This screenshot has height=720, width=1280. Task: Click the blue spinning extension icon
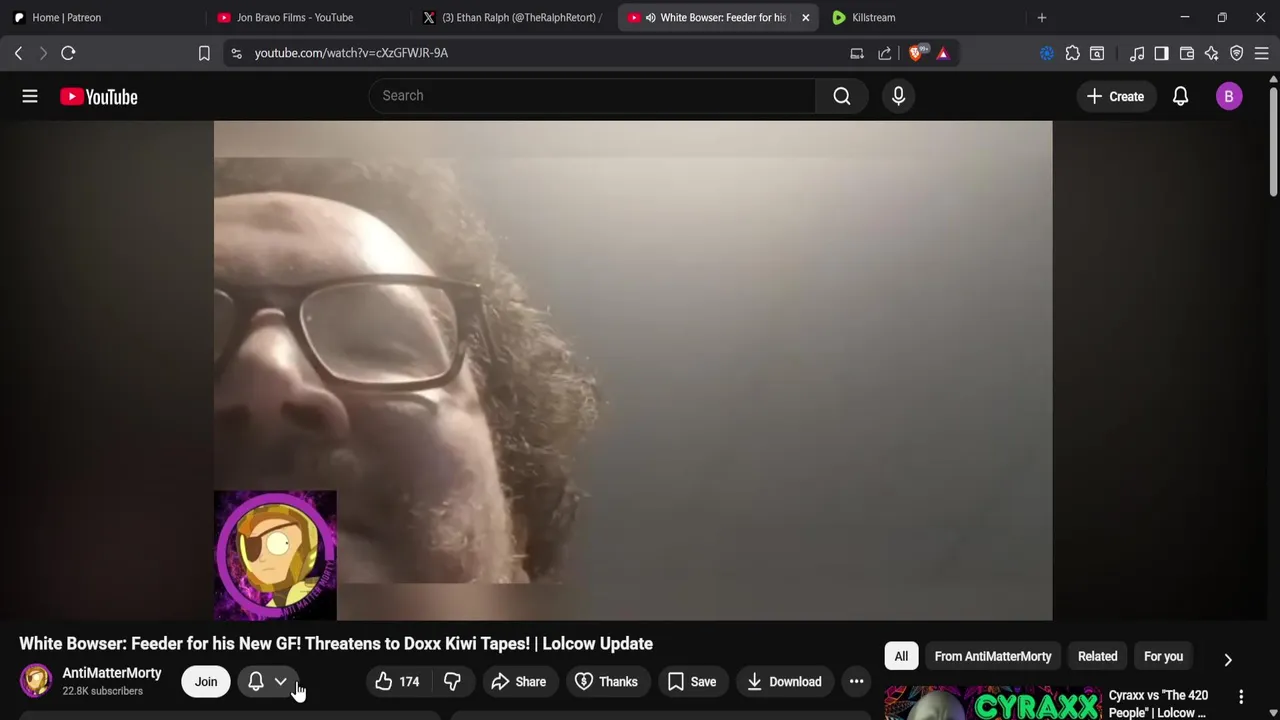1047,53
